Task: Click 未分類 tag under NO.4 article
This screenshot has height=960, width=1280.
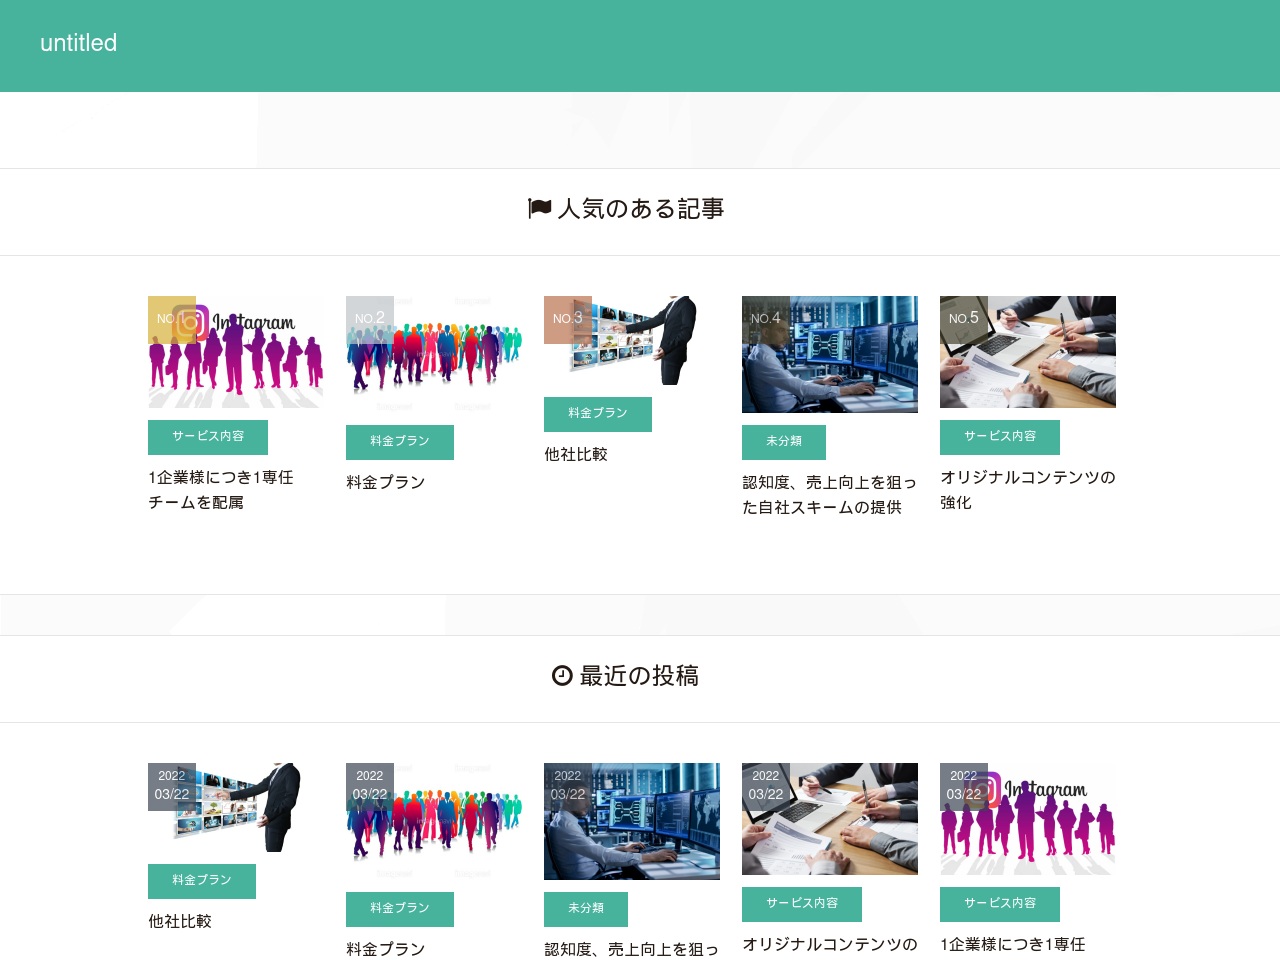Action: [784, 442]
